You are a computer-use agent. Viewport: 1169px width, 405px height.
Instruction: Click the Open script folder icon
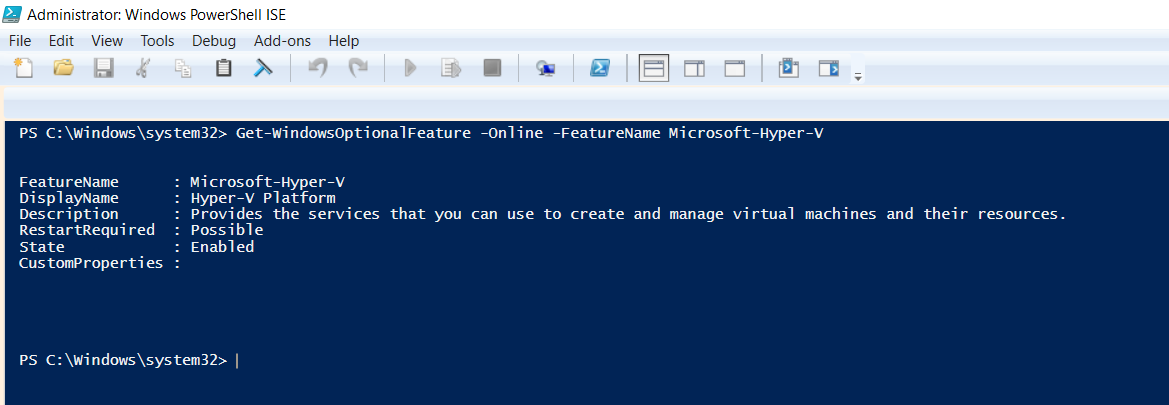point(64,69)
